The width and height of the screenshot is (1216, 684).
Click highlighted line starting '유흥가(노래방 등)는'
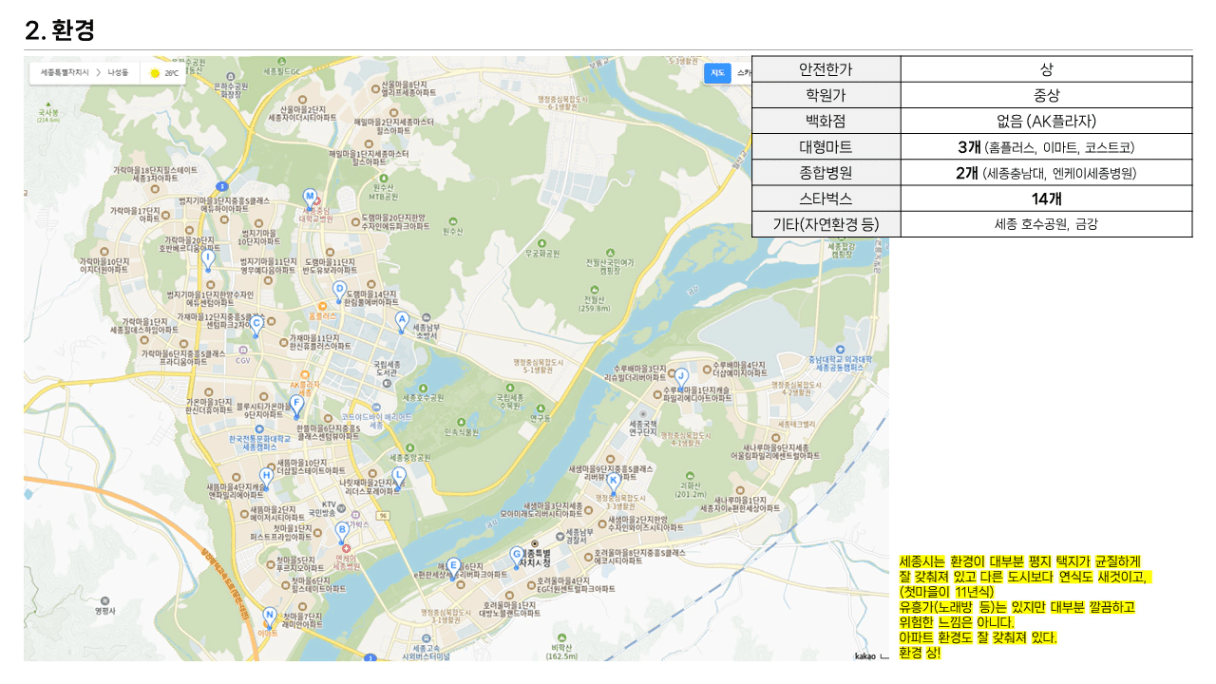tap(1017, 607)
